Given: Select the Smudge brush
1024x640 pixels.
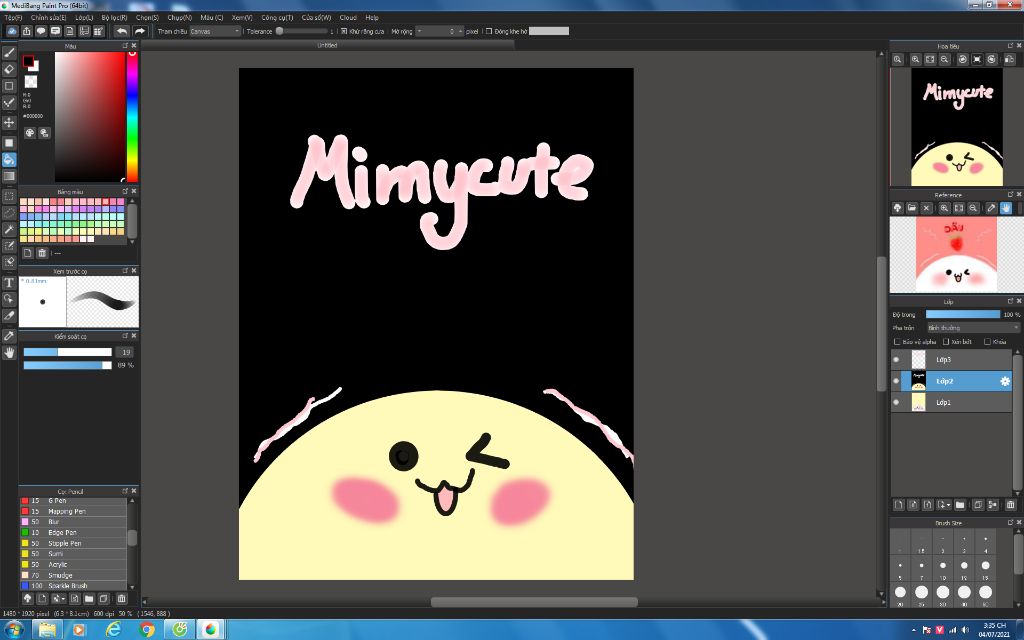Looking at the screenshot, I should pos(73,575).
